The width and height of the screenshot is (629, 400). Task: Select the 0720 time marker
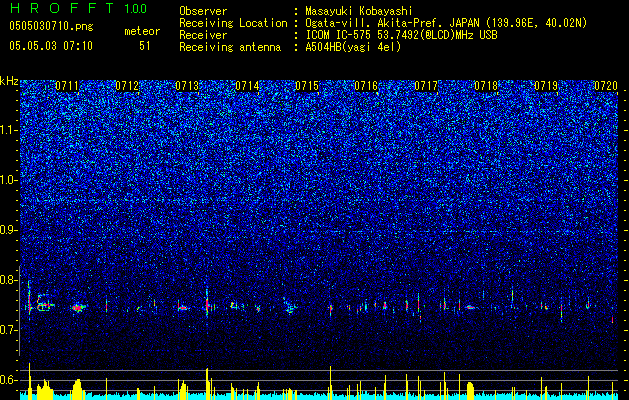pos(606,86)
